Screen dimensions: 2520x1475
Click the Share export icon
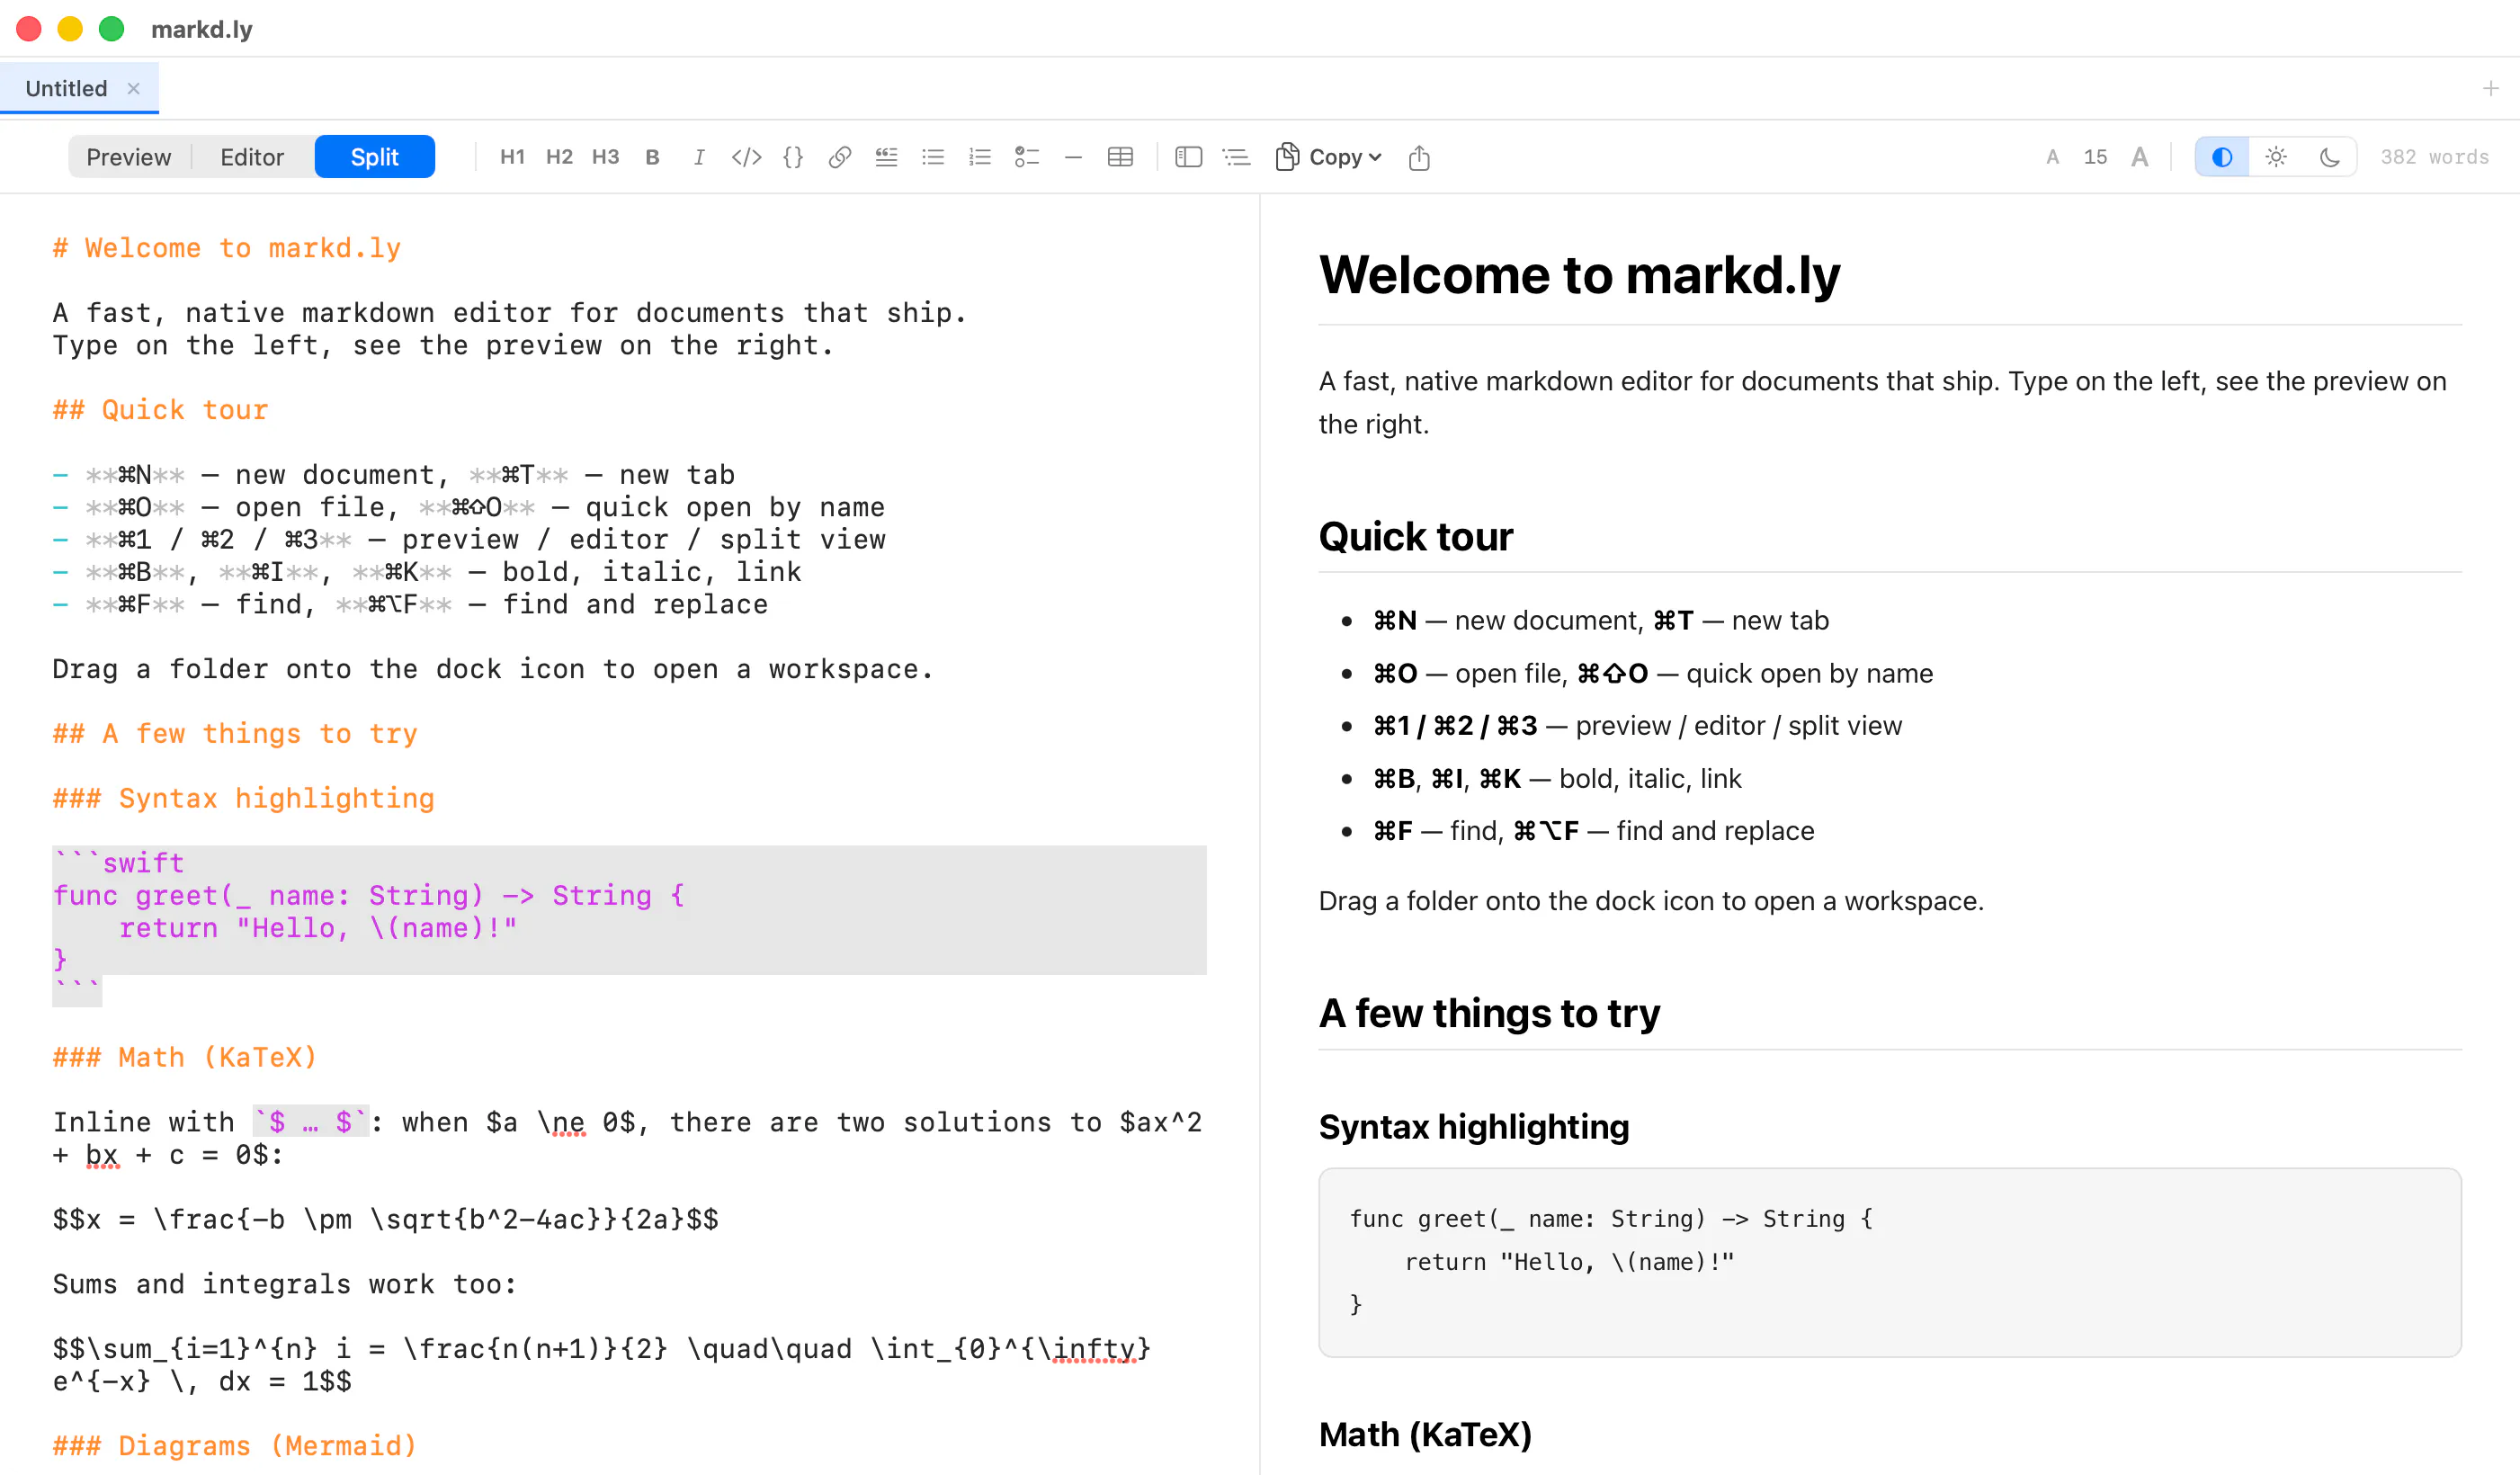pos(1419,158)
